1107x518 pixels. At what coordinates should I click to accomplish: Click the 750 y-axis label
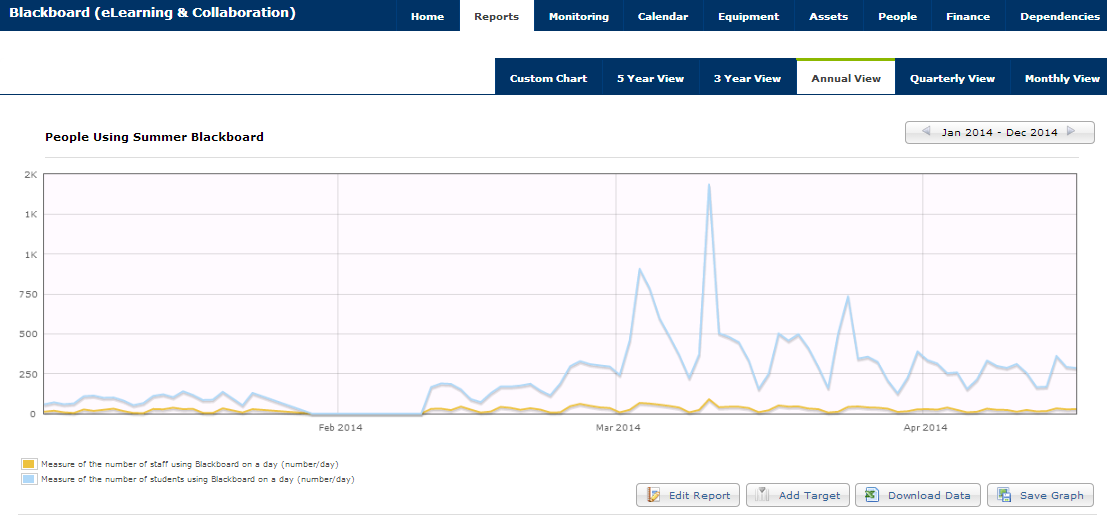tap(28, 294)
